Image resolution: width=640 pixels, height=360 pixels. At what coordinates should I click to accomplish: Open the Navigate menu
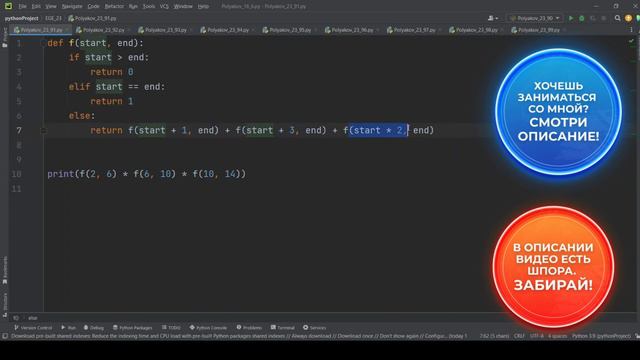coord(72,7)
